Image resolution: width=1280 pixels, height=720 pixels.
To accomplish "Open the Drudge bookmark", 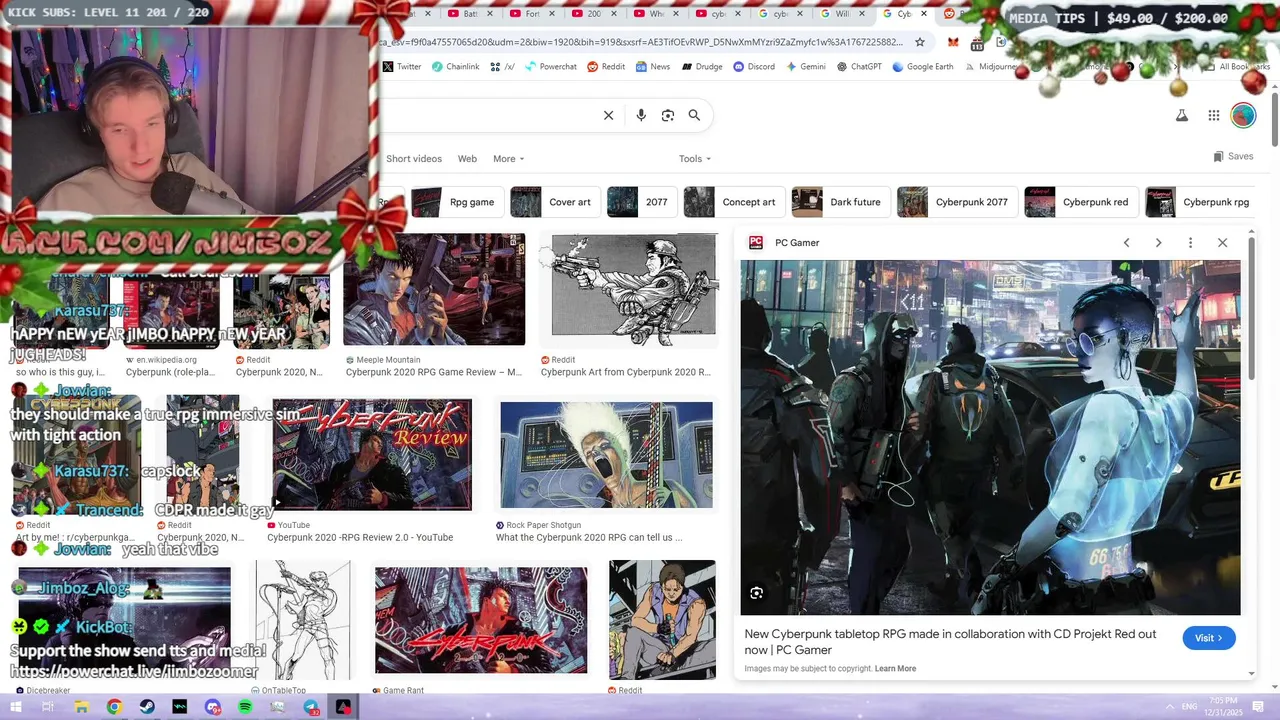I will [x=702, y=67].
